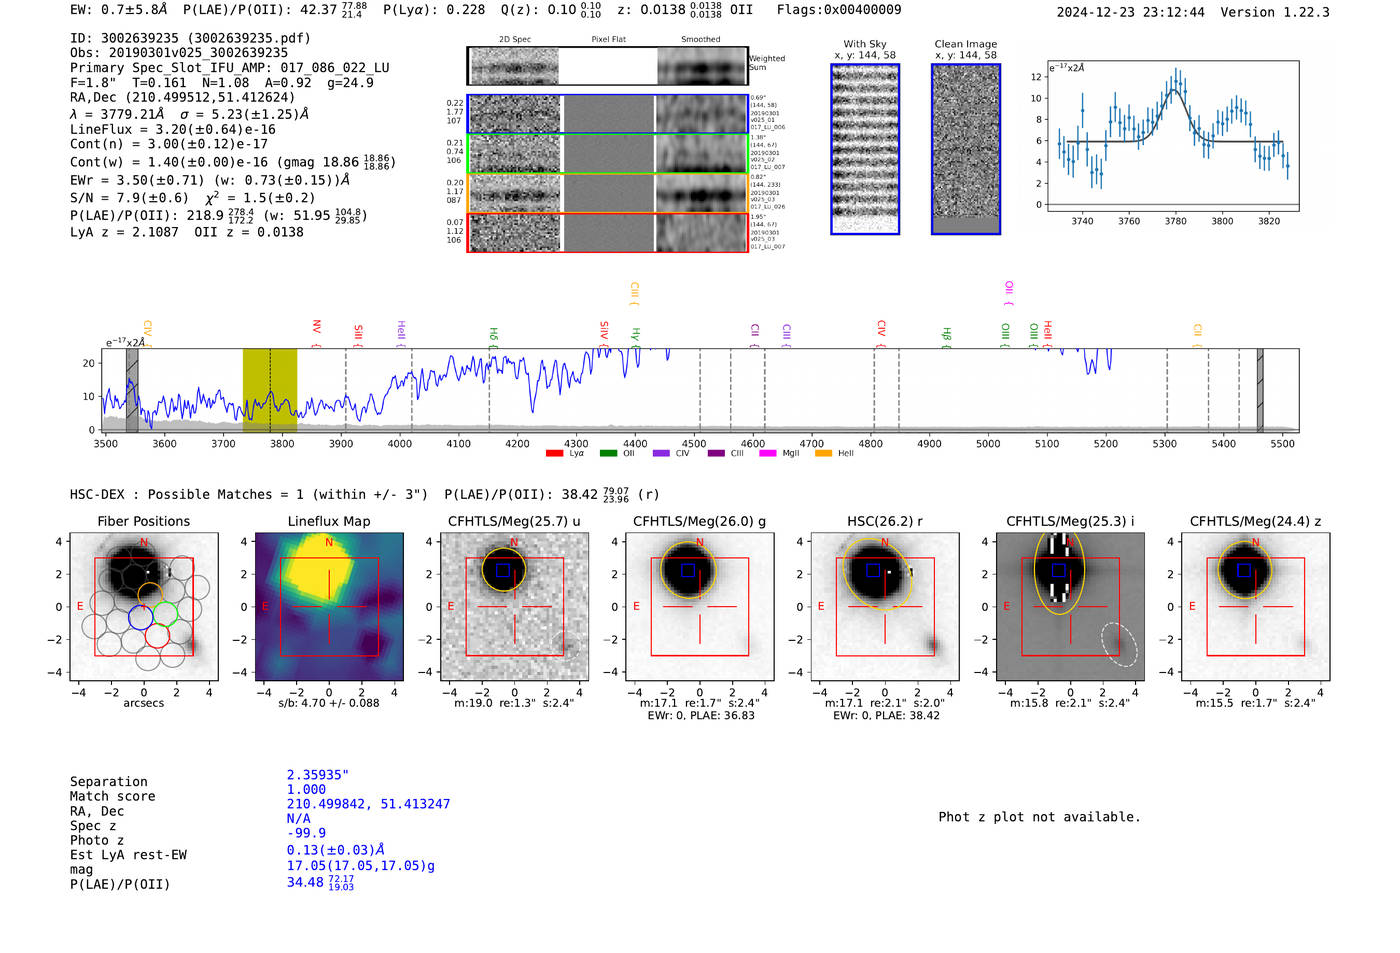The height and width of the screenshot is (953, 1400).
Task: Select the green-bordered 2D spectrum row
Action: [x=607, y=154]
